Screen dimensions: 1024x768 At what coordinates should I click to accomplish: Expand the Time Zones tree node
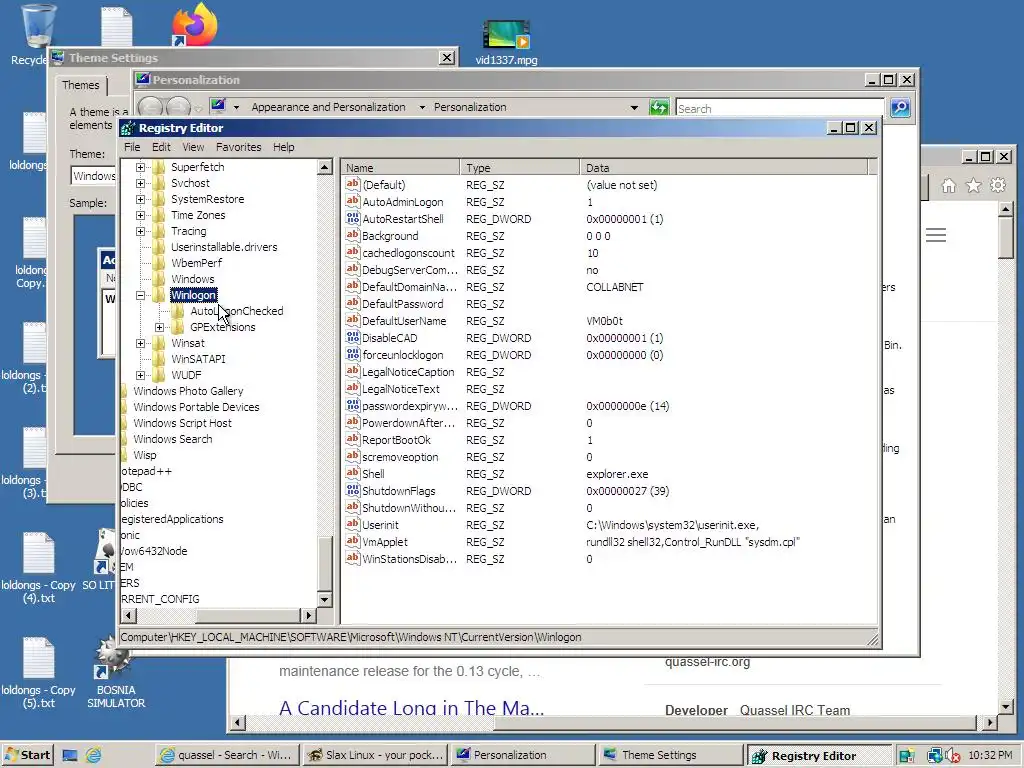[140, 216]
